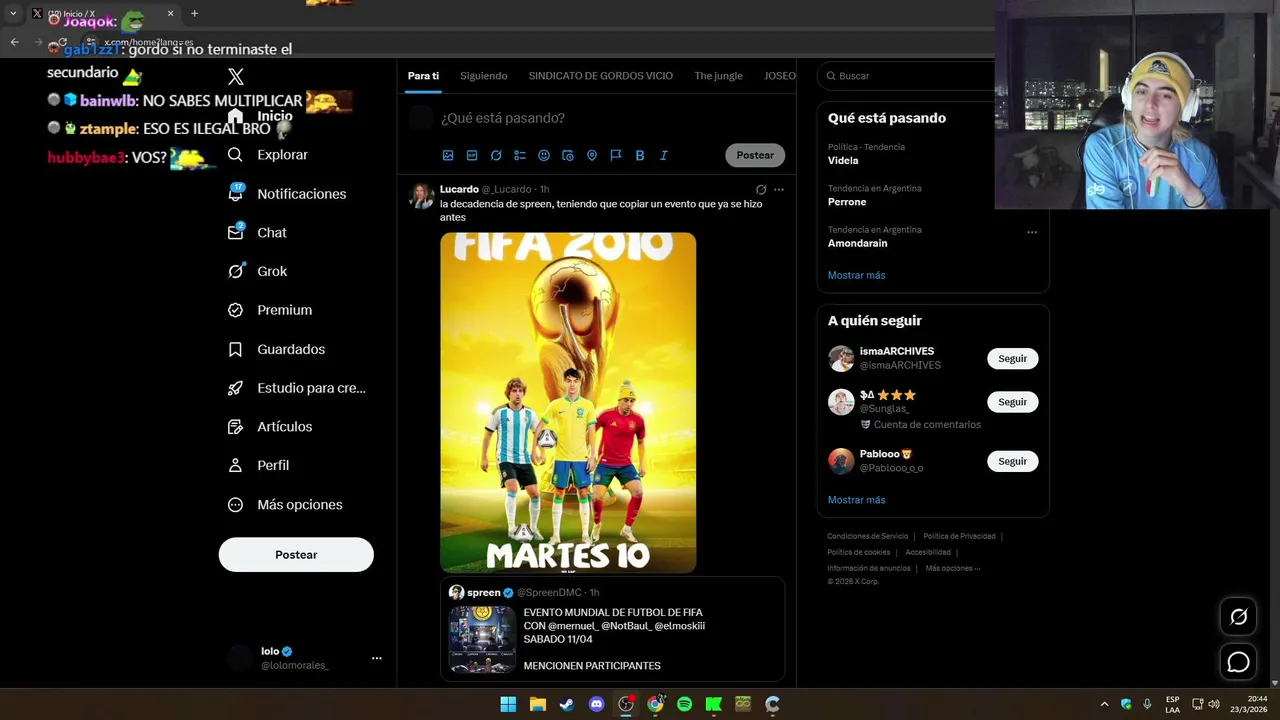Click Grok icon on Lucardo's post
Viewport: 1280px width, 720px height.
761,189
